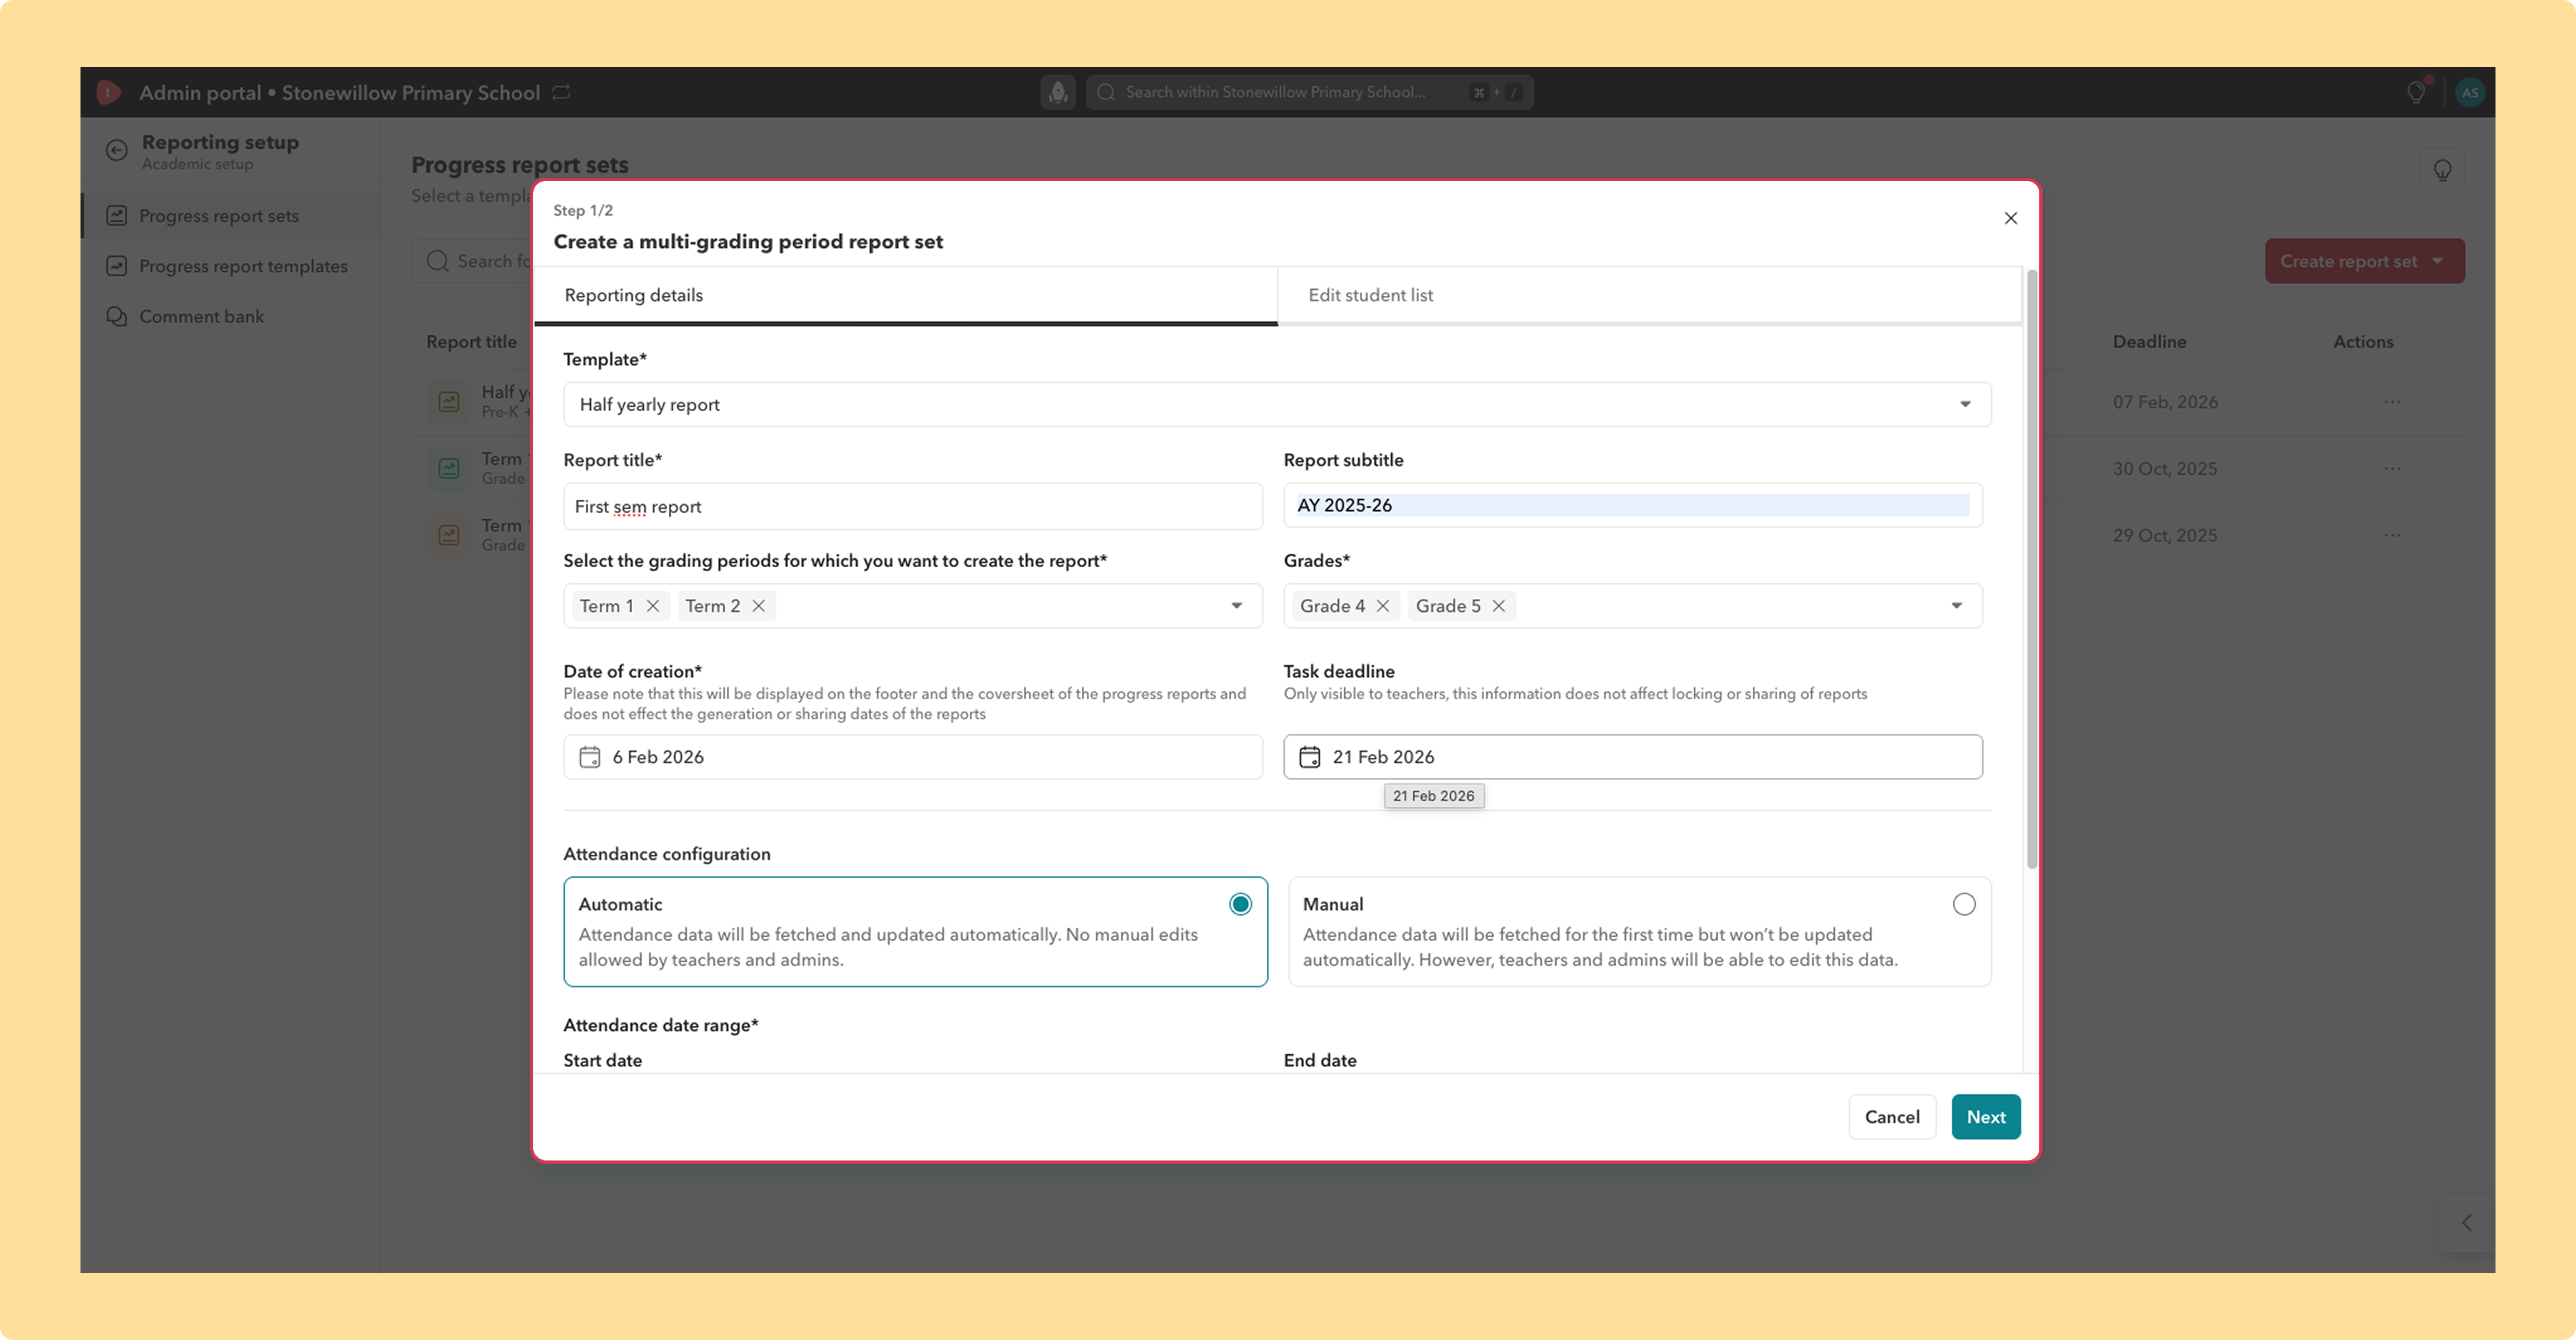This screenshot has height=1340, width=2576.
Task: Click the calendar icon in Task deadline
Action: tap(1310, 757)
